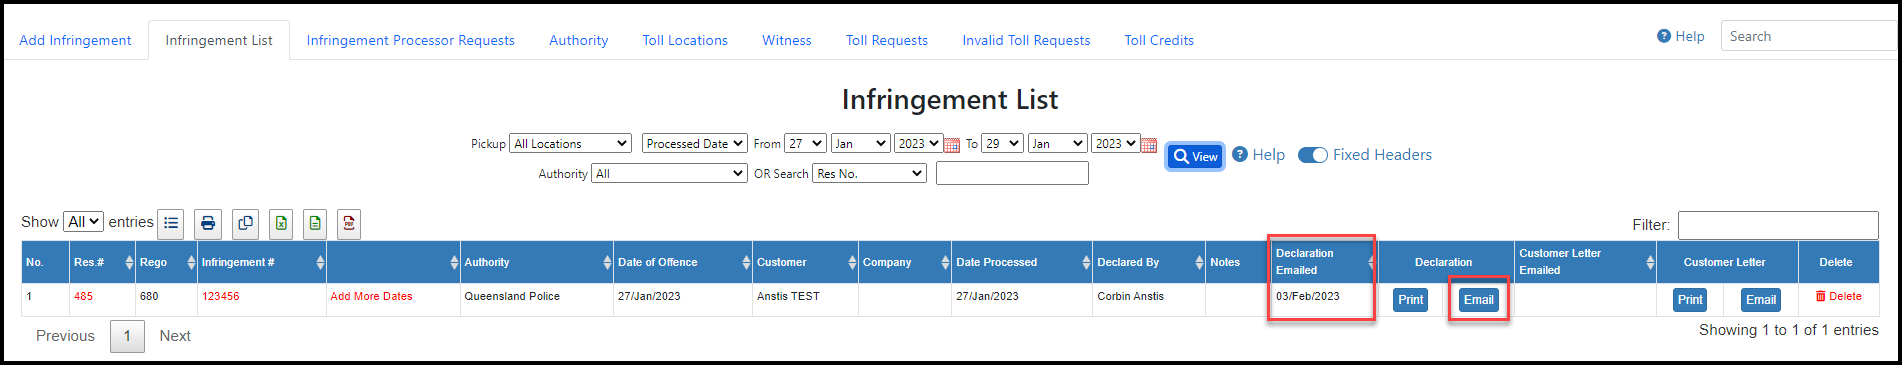
Task: Expand the Pickup All Locations dropdown
Action: tap(570, 144)
